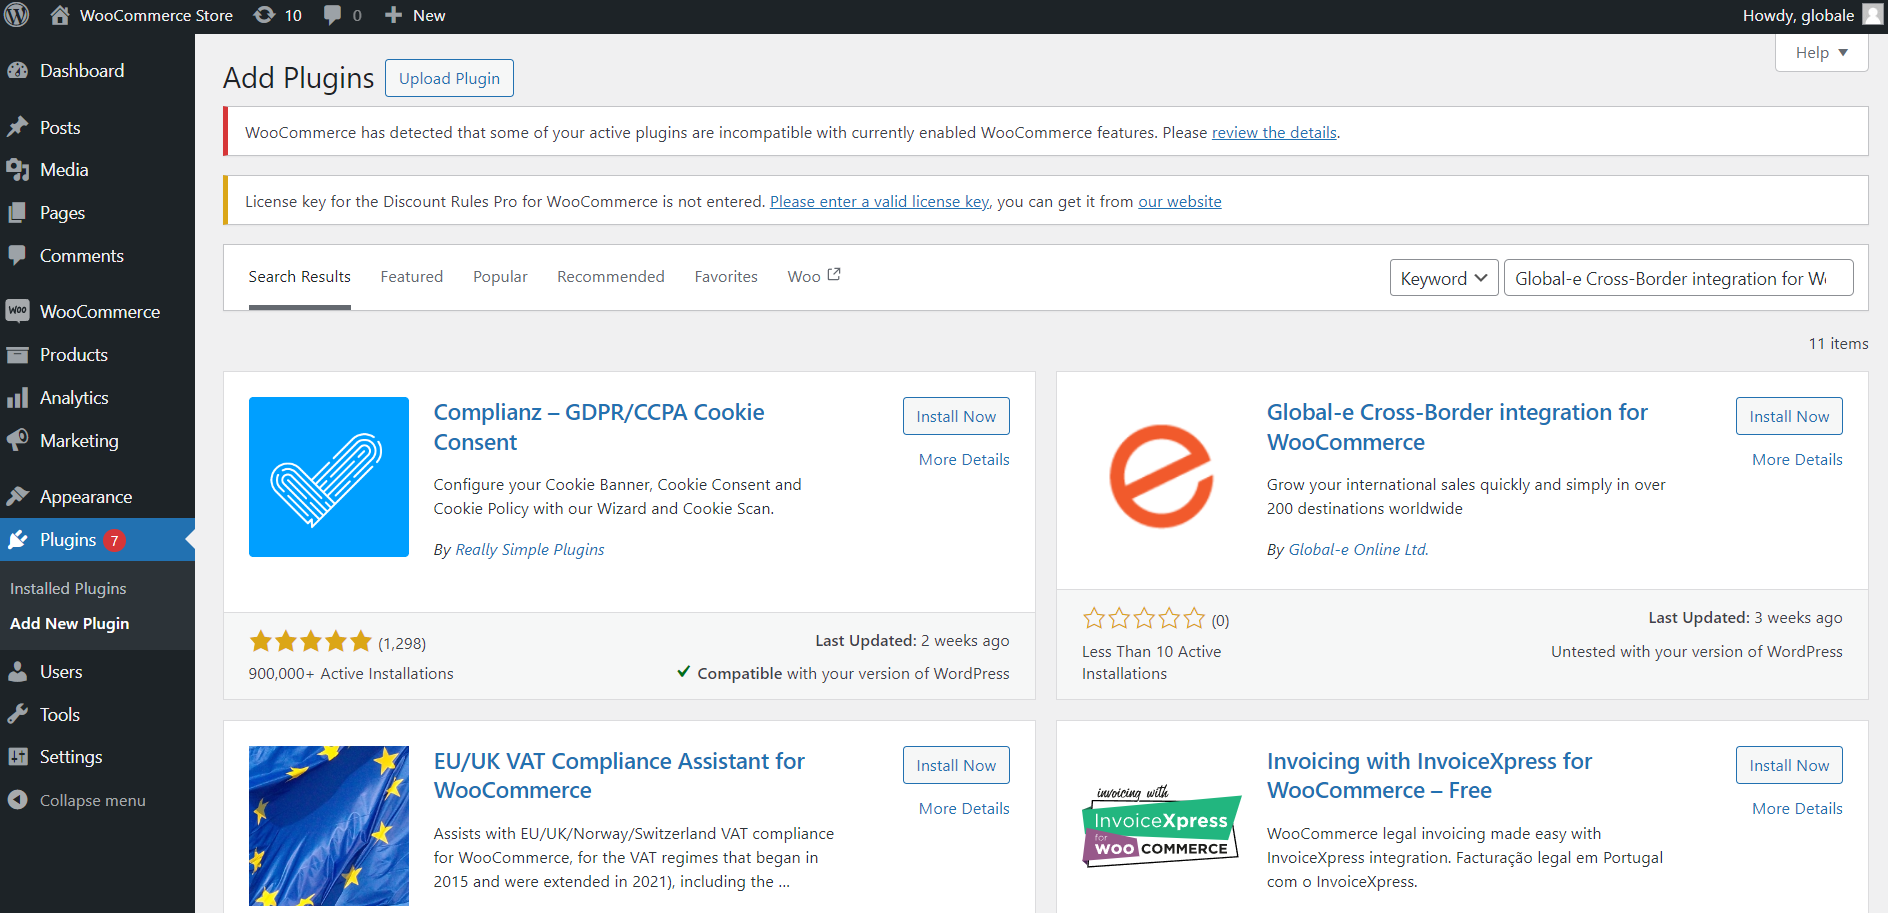Viewport: 1888px width, 913px height.
Task: Click the Media icon in sidebar
Action: (x=17, y=170)
